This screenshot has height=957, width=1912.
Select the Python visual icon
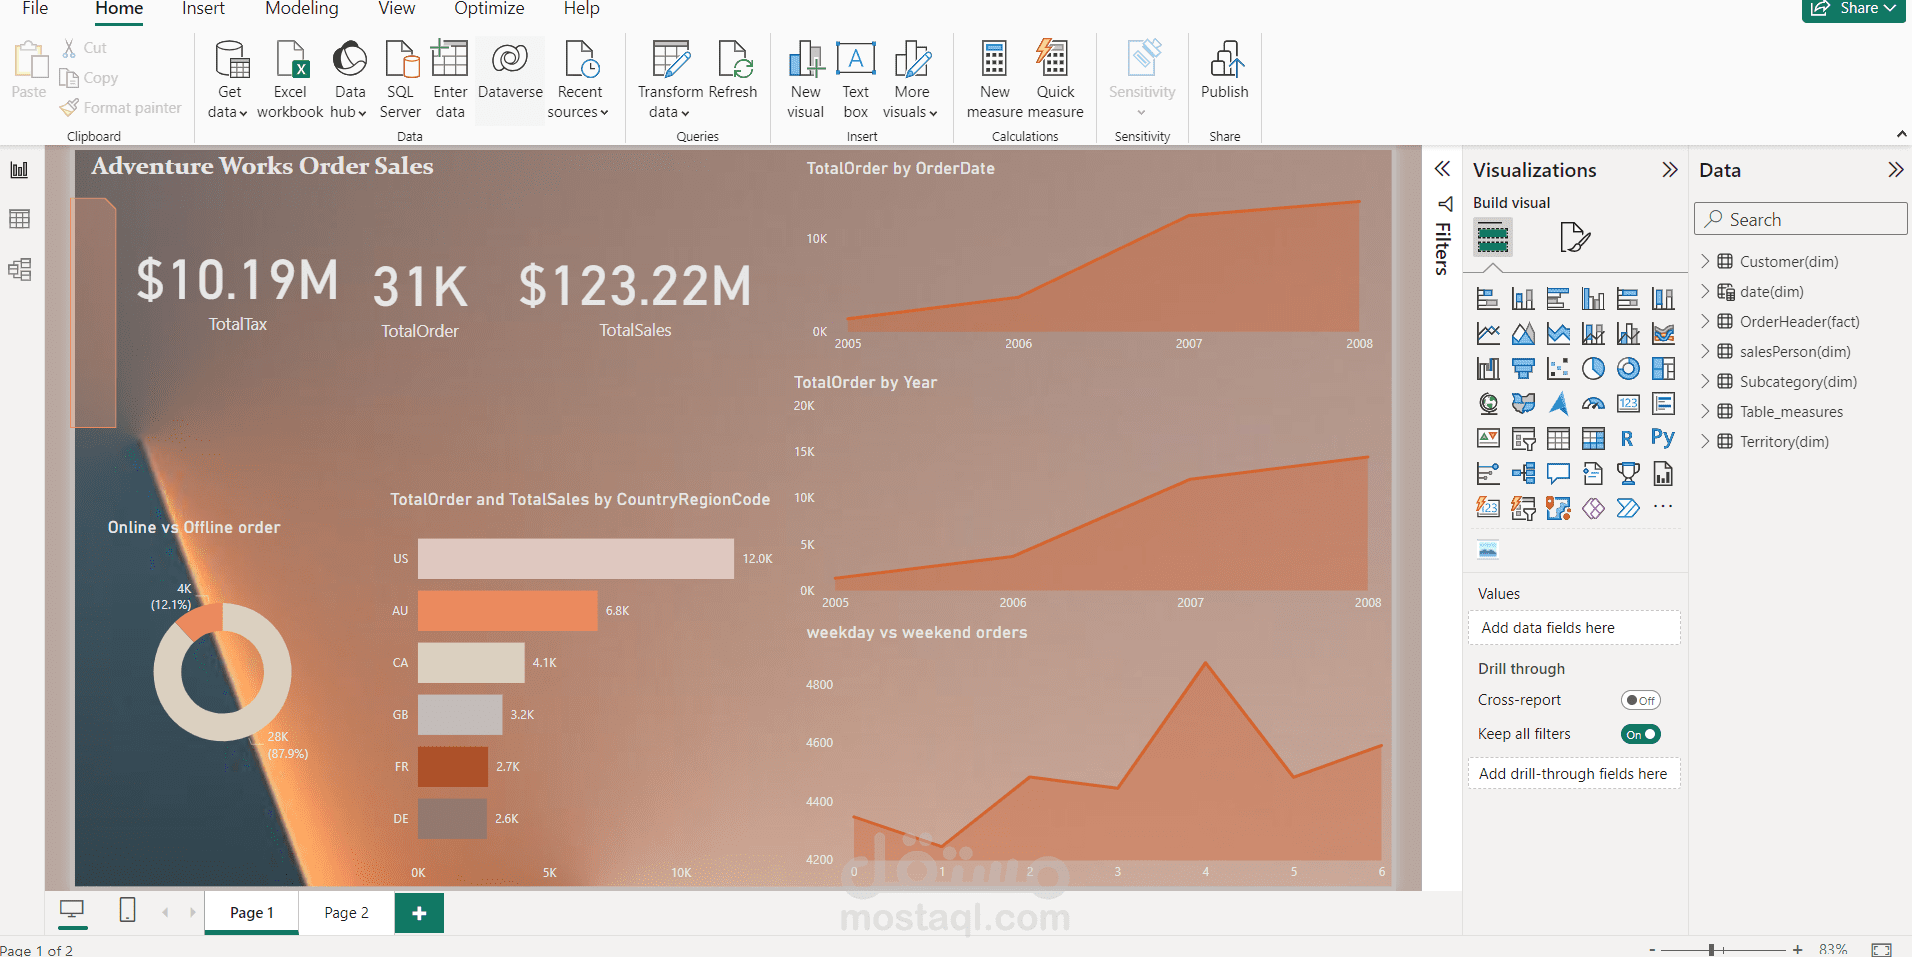pyautogui.click(x=1664, y=438)
